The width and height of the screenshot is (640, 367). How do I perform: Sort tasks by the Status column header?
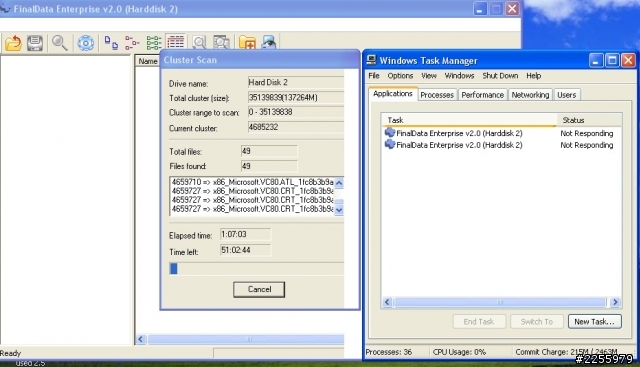[x=589, y=120]
